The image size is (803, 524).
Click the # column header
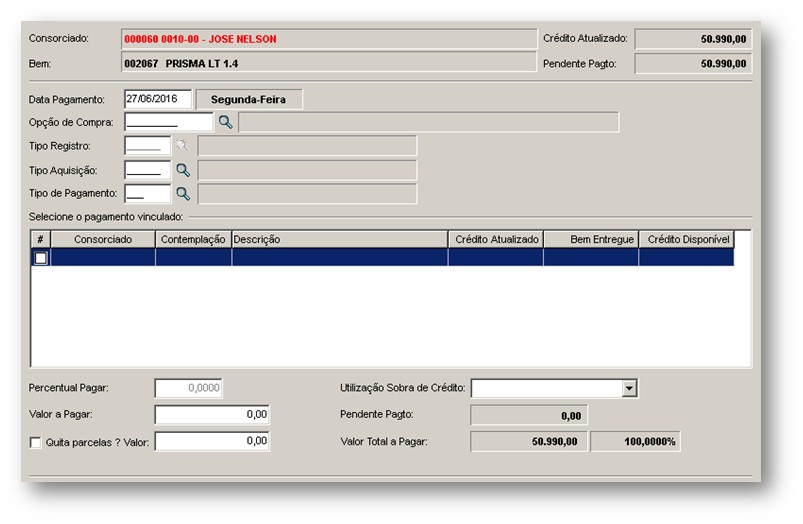(40, 239)
